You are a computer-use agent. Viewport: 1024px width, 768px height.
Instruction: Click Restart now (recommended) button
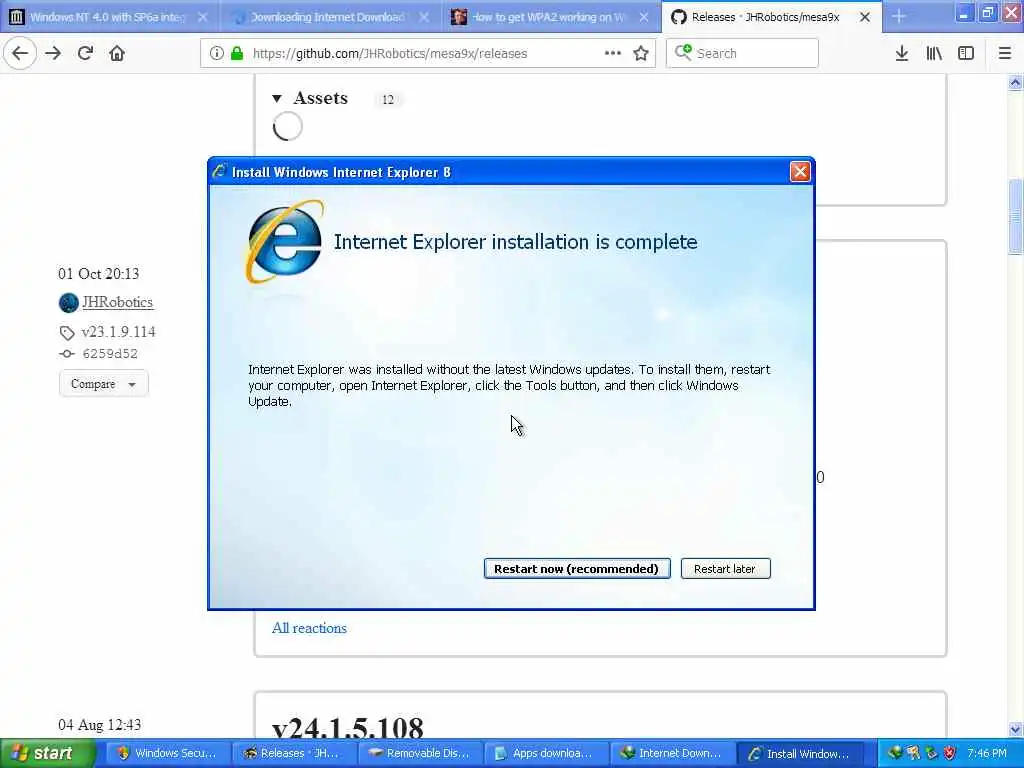[x=577, y=569]
